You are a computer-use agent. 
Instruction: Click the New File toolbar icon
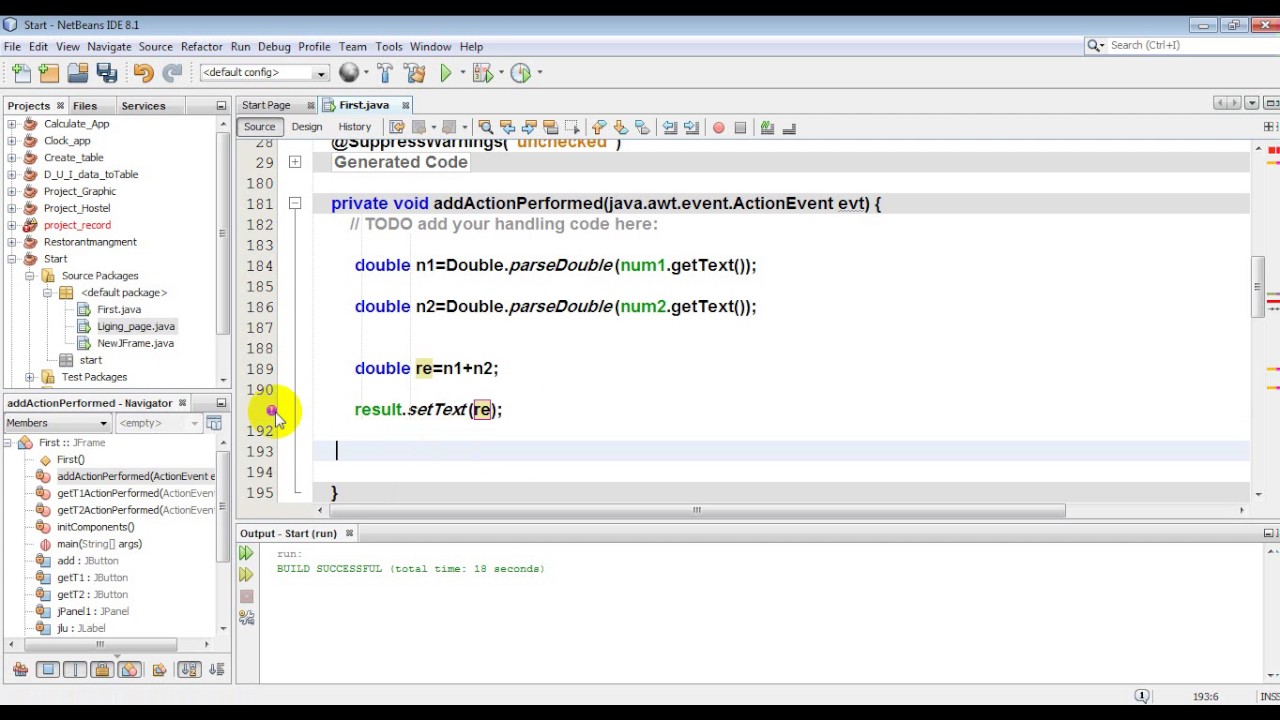click(21, 73)
